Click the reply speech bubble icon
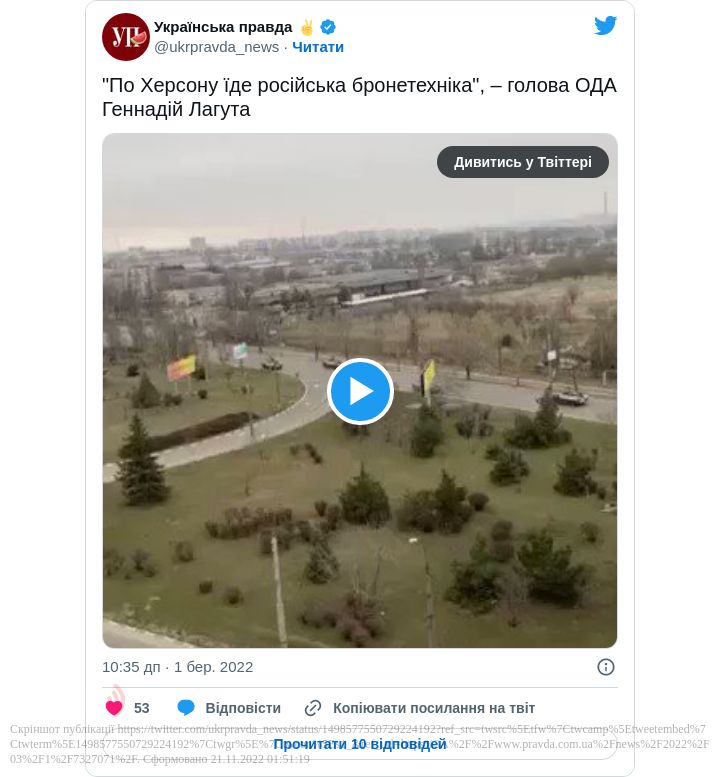This screenshot has height=777, width=720. tap(186, 708)
